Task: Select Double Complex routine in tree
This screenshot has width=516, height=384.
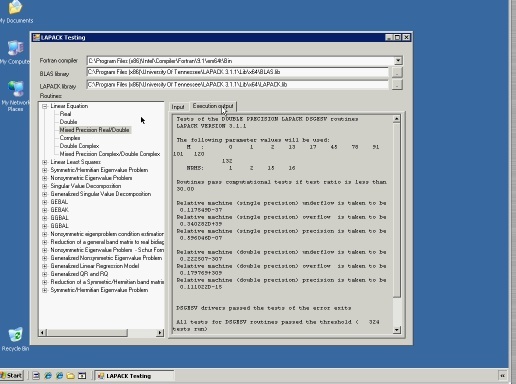Action: 79,146
